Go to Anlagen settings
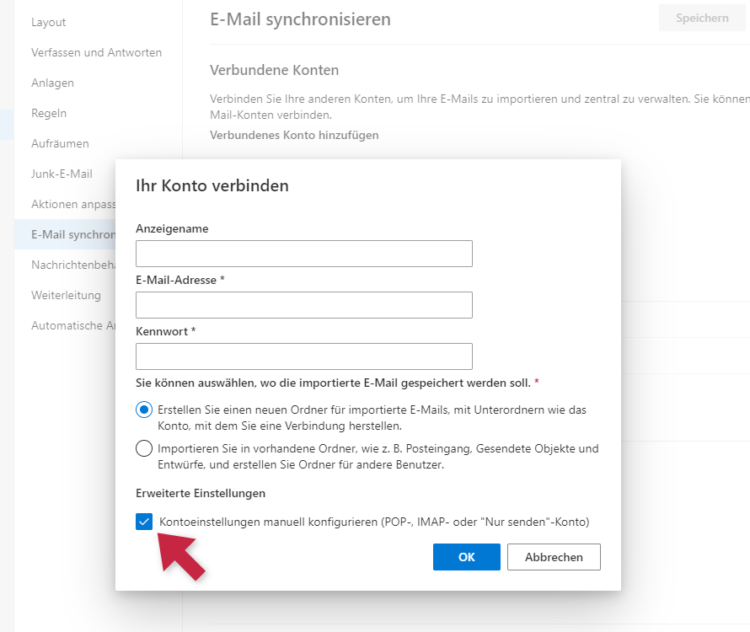Image resolution: width=750 pixels, height=632 pixels. coord(53,83)
